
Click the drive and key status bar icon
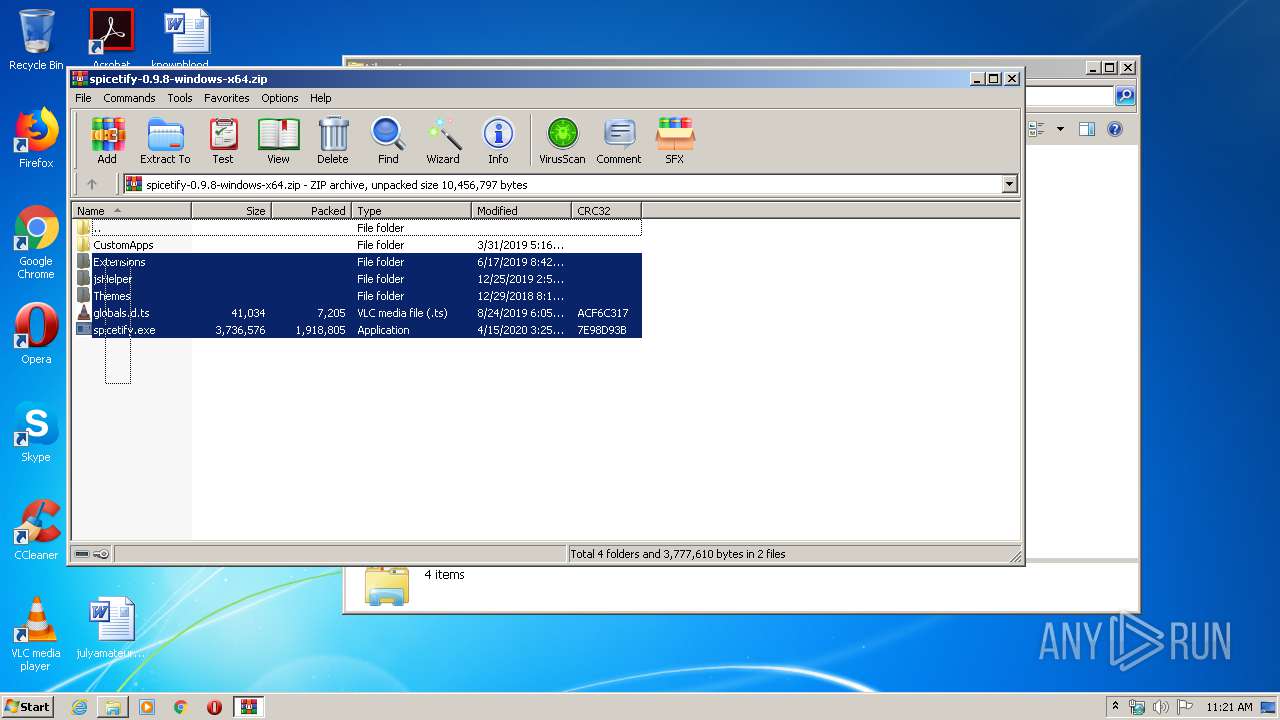(92, 554)
